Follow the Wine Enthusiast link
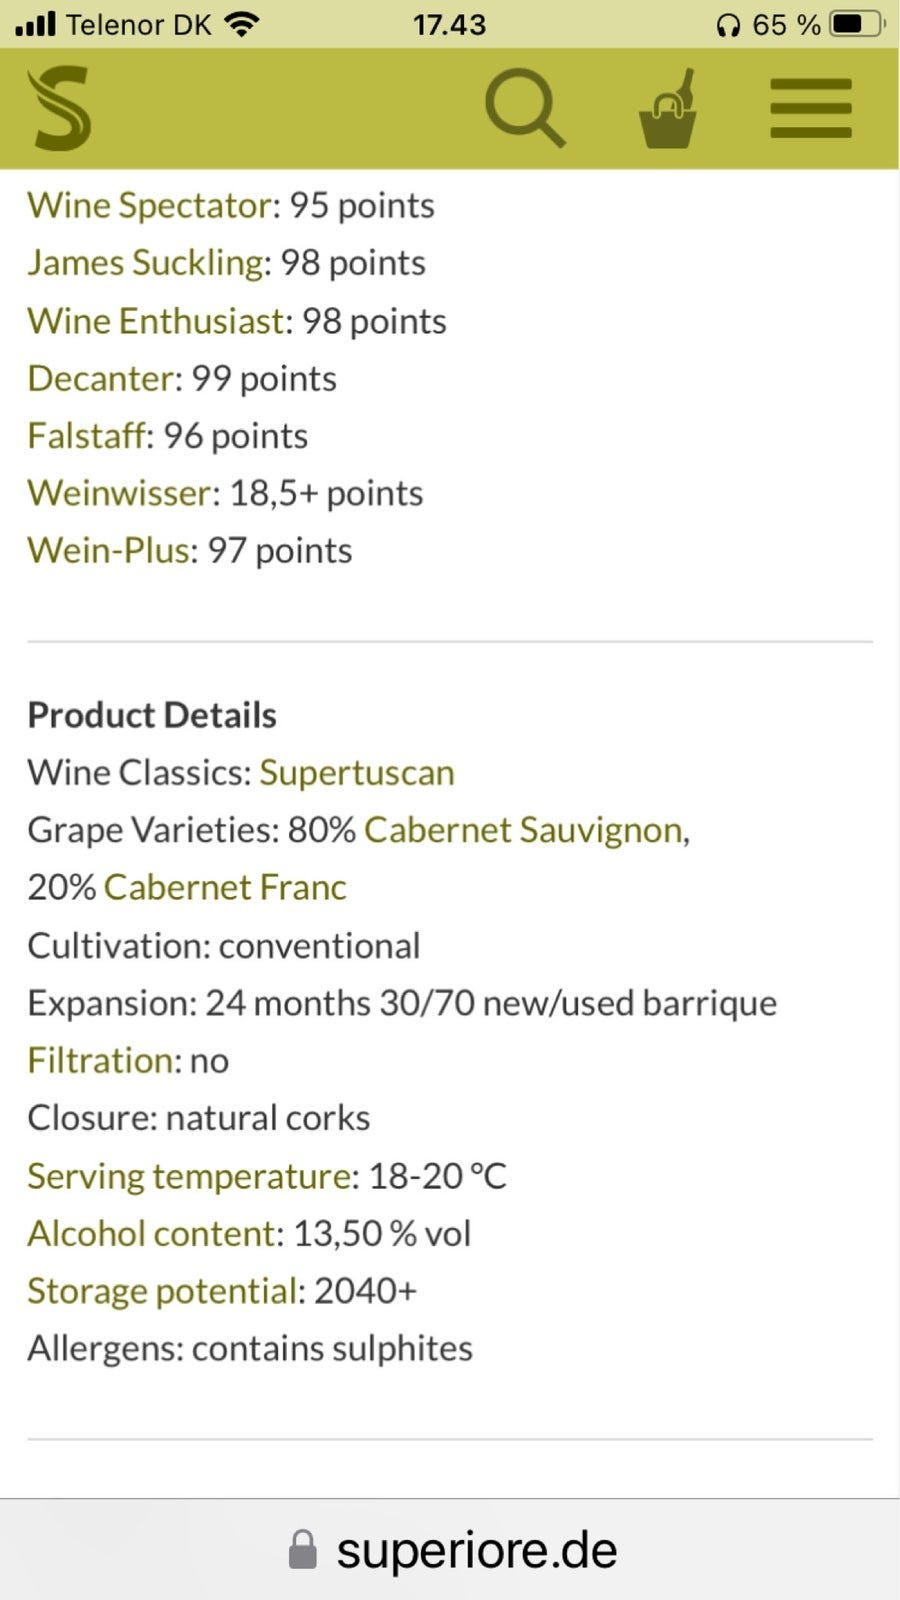The width and height of the screenshot is (900, 1600). point(157,321)
